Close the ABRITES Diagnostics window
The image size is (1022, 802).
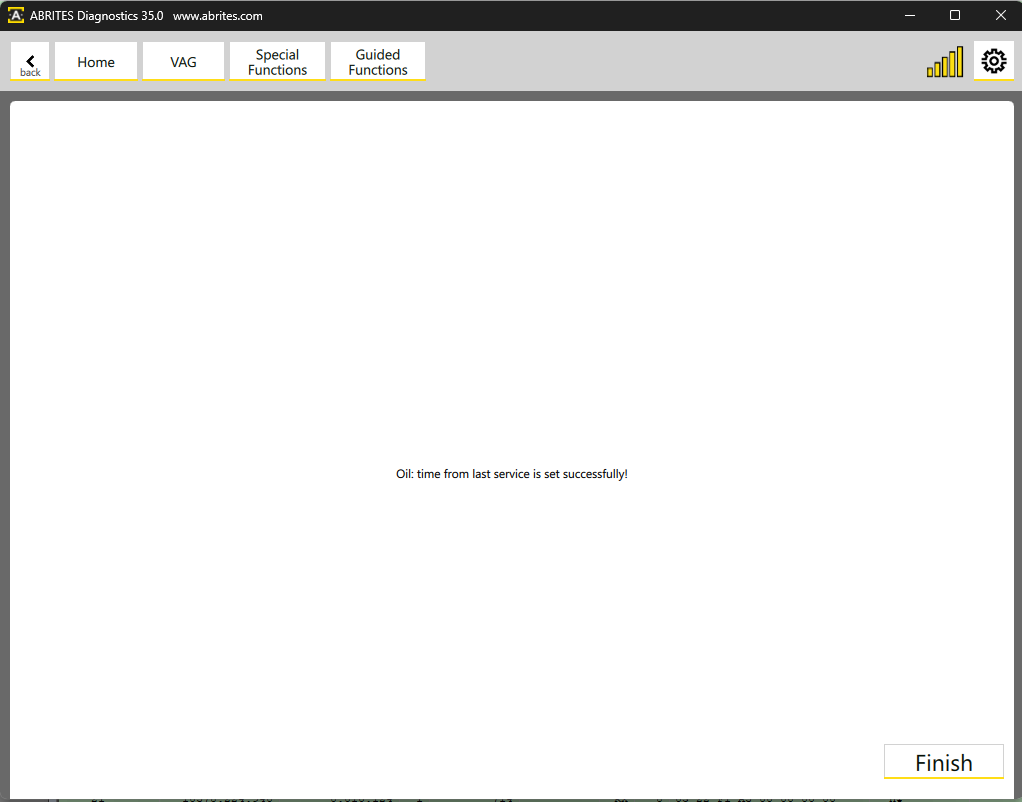coord(1000,15)
